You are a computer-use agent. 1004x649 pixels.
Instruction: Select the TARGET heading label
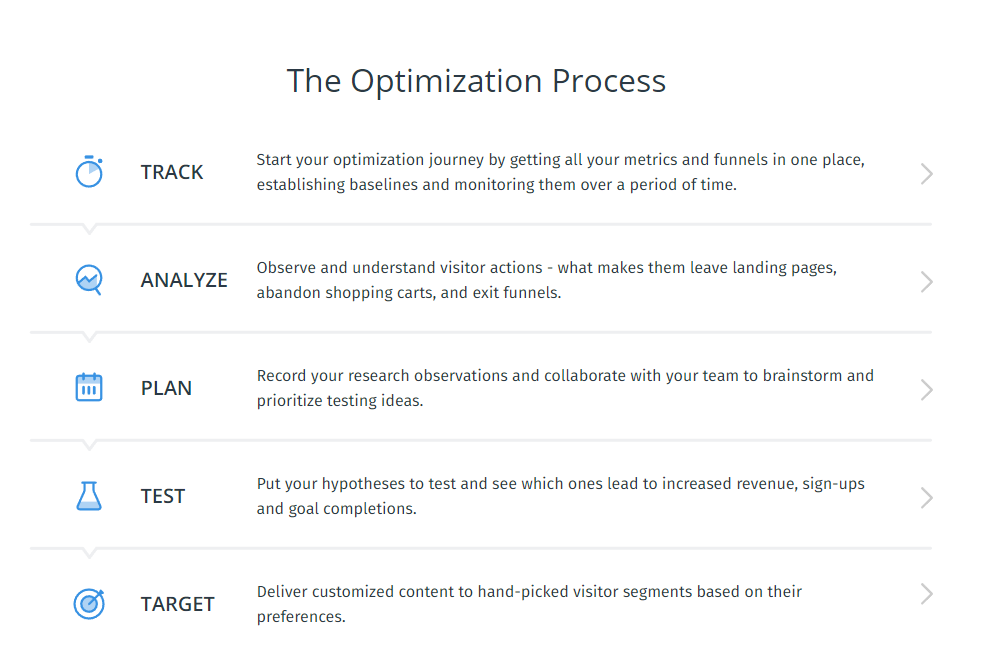coord(177,604)
